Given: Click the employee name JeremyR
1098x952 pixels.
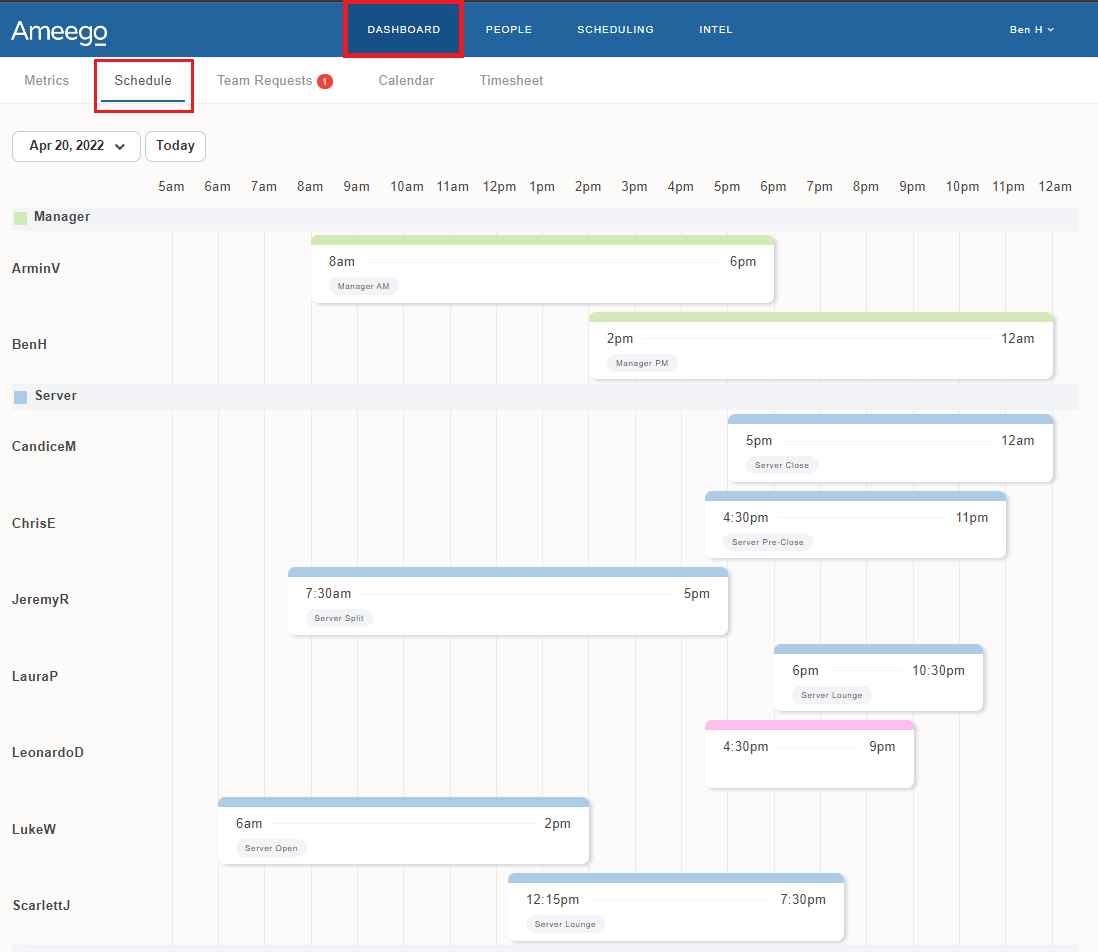Looking at the screenshot, I should point(40,599).
